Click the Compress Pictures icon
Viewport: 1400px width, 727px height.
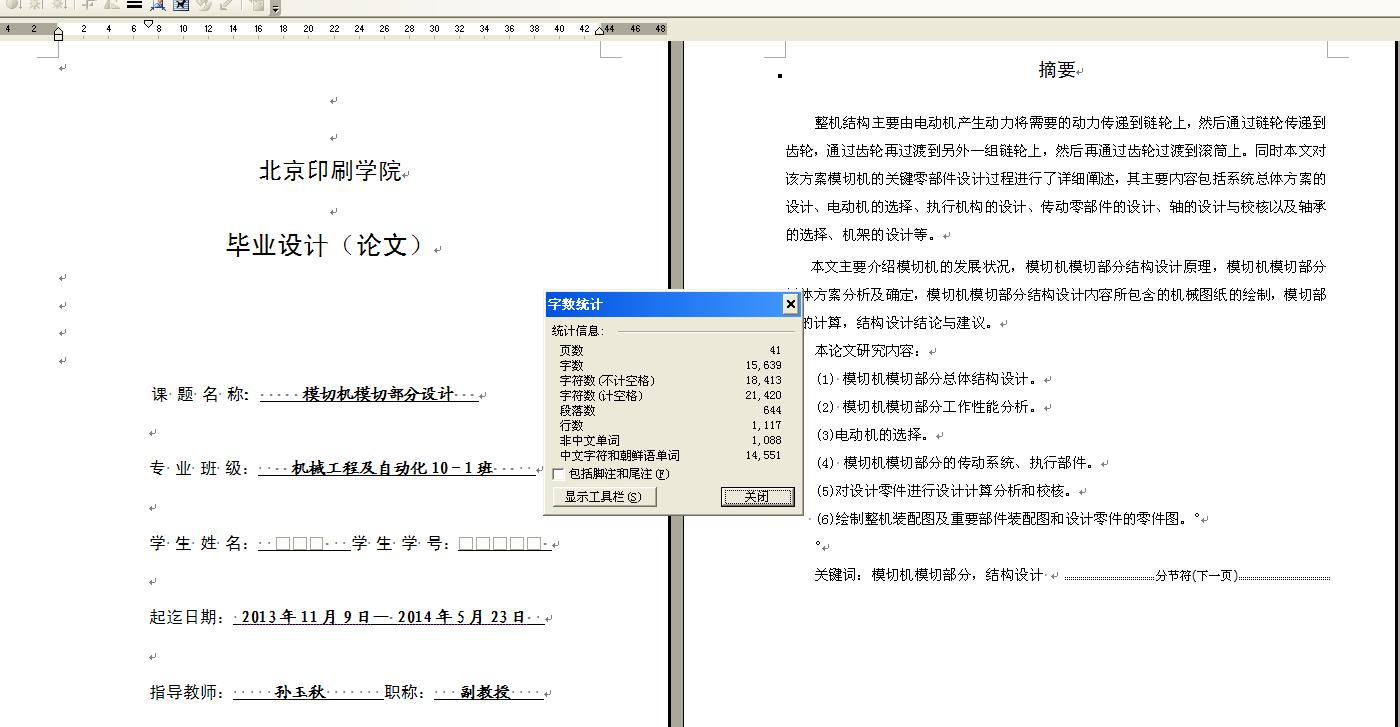(x=158, y=7)
